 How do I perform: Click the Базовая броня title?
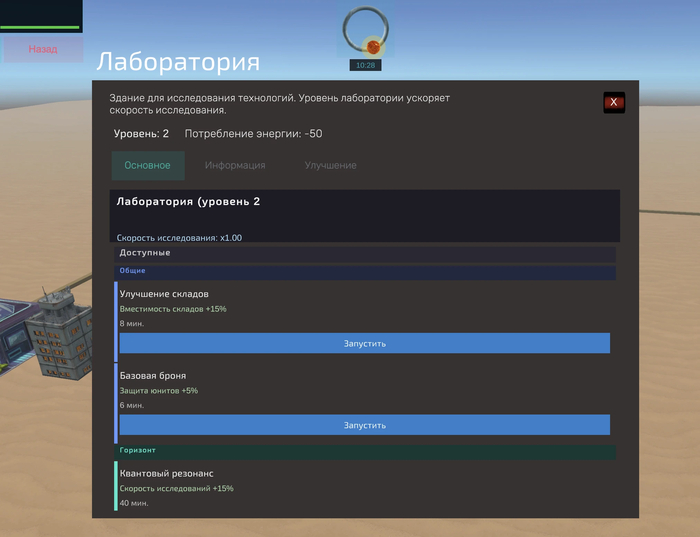[153, 375]
